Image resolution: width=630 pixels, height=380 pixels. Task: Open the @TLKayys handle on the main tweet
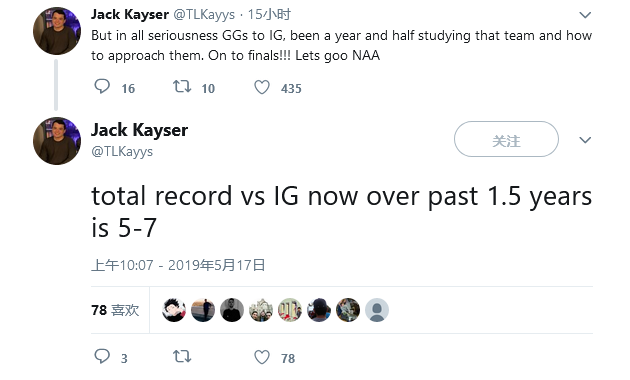122,151
